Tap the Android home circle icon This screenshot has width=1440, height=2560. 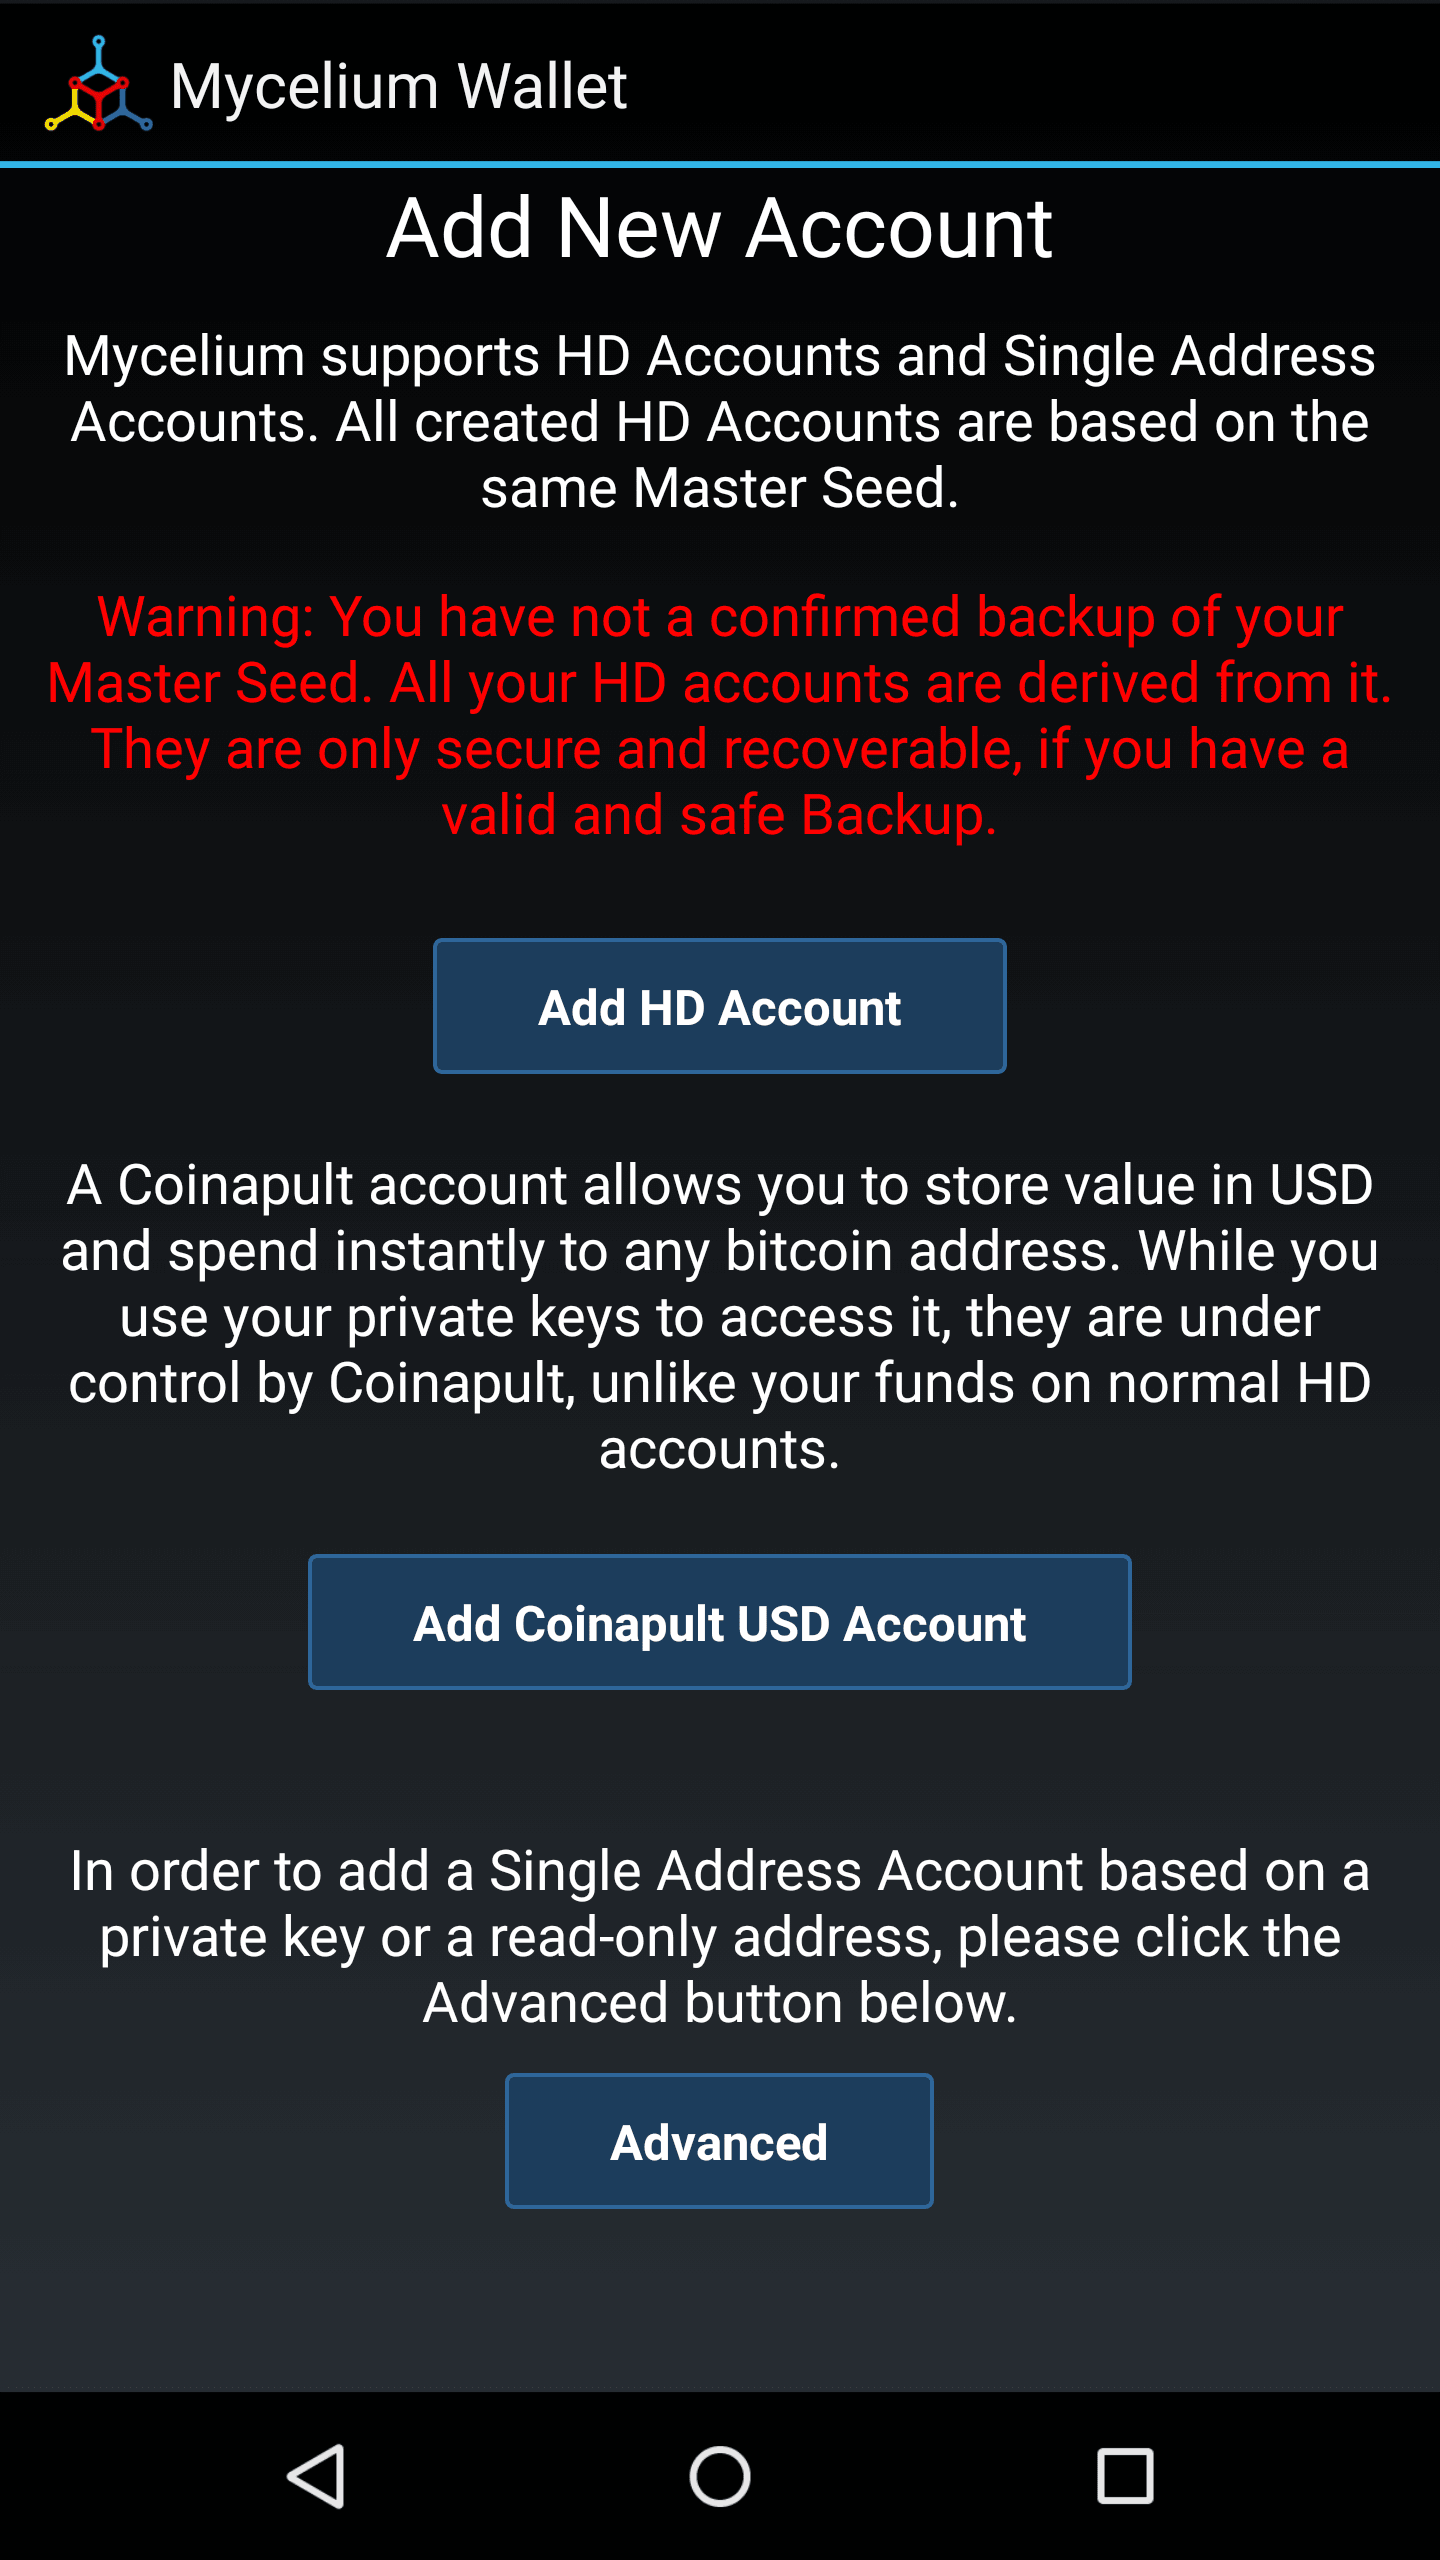[720, 2476]
